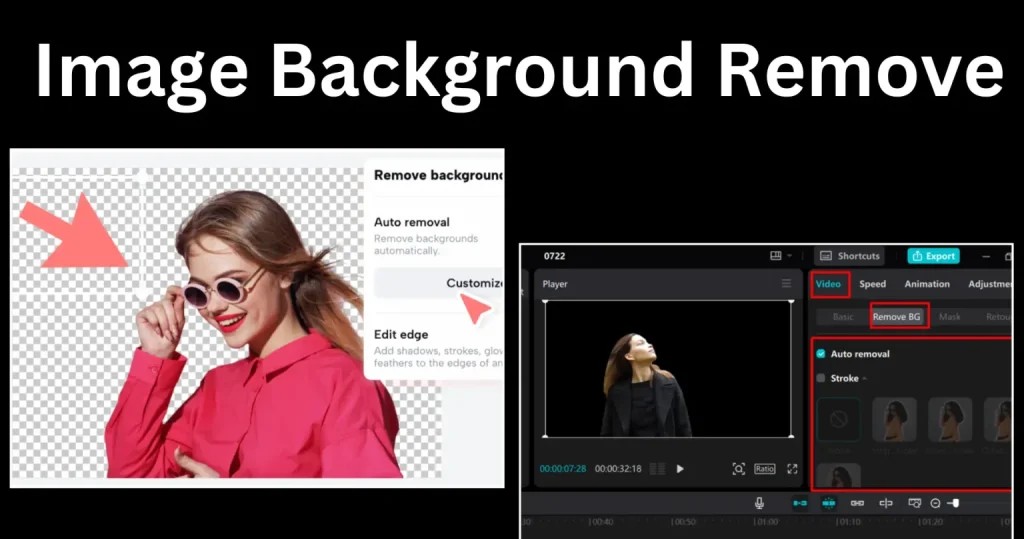
Task: Click the timeline zoom slider handle
Action: (x=955, y=503)
